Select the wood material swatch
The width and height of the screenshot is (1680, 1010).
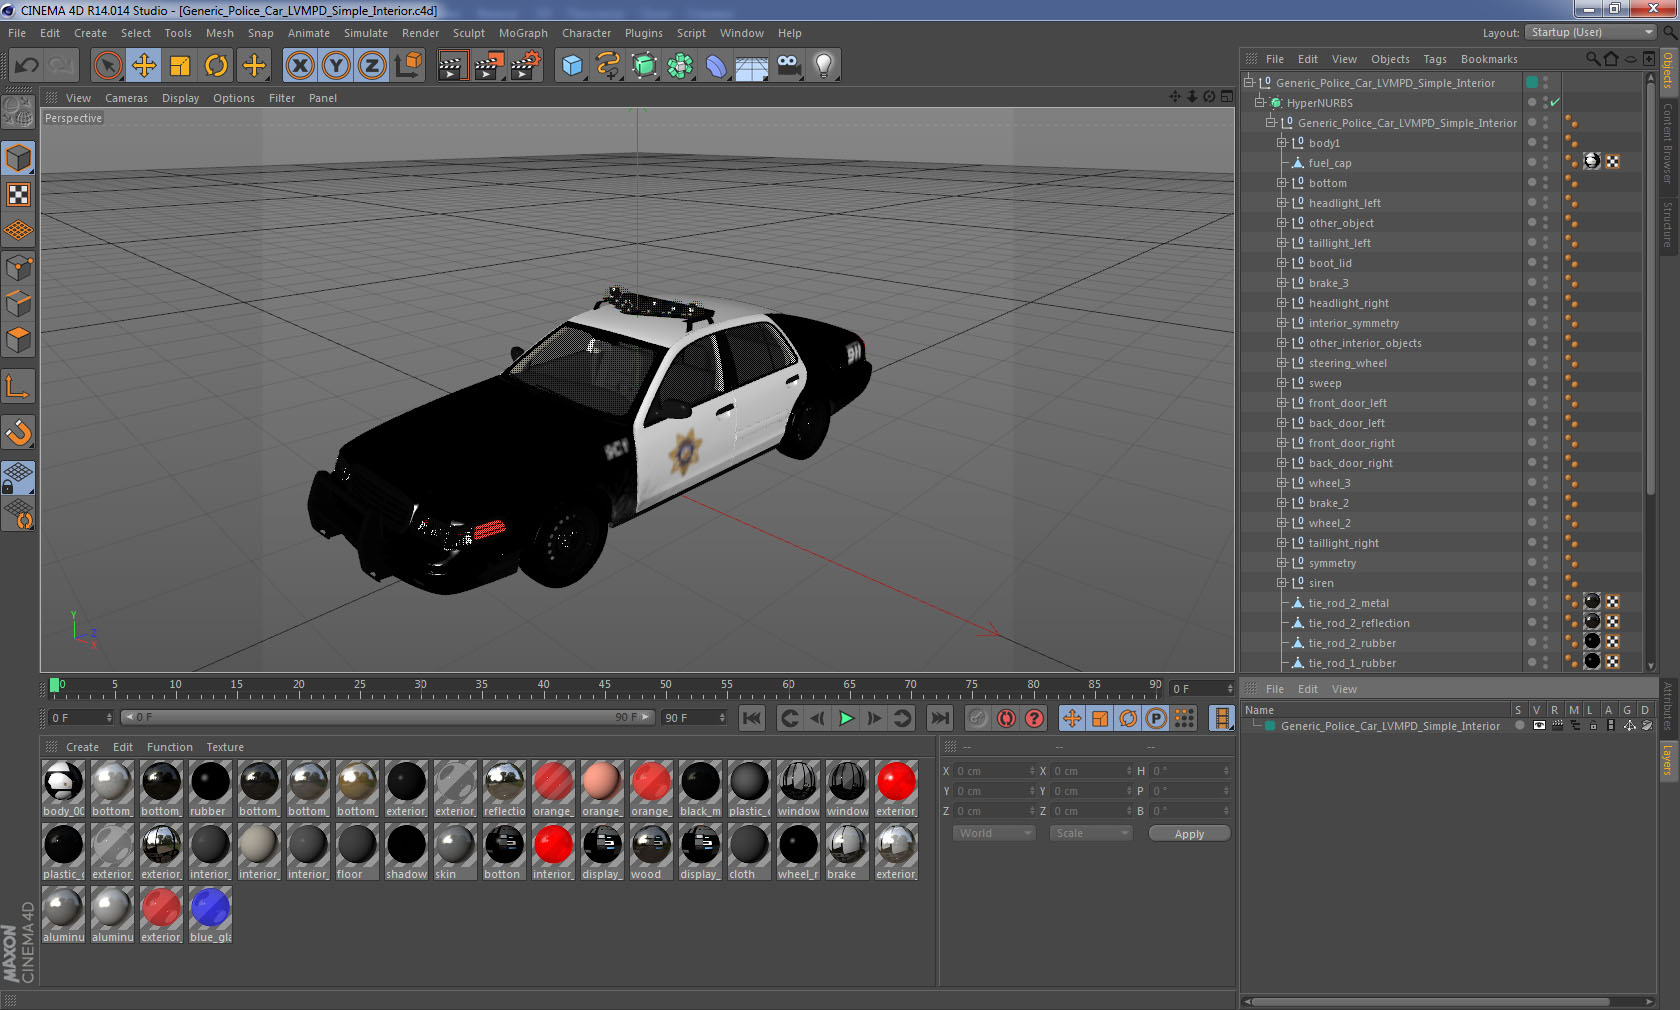651,851
